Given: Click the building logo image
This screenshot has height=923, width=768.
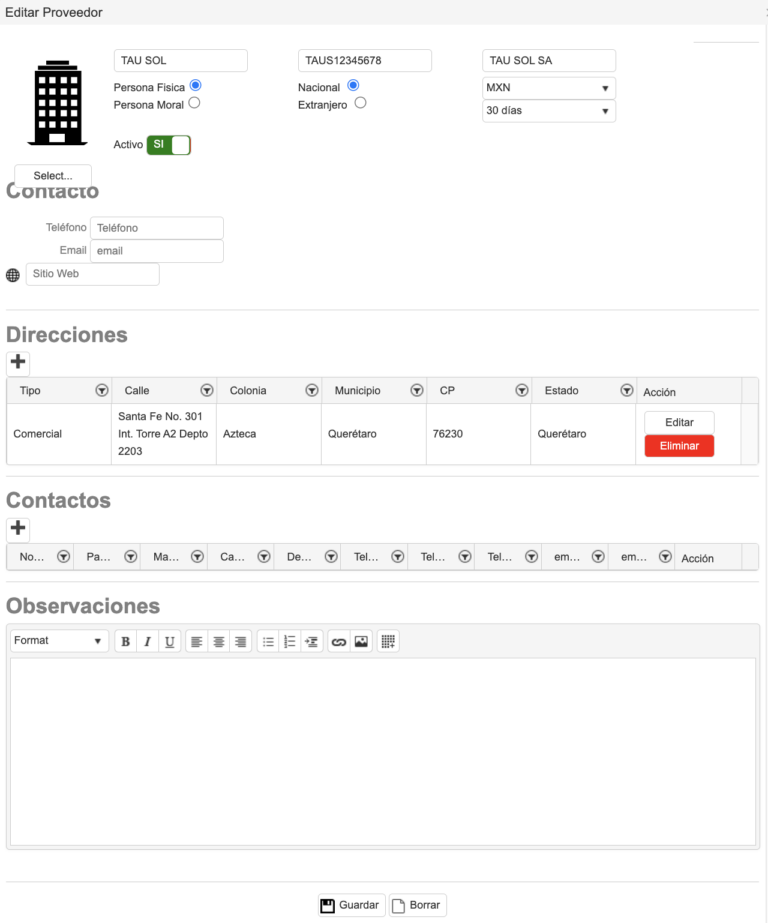Looking at the screenshot, I should tap(57, 102).
